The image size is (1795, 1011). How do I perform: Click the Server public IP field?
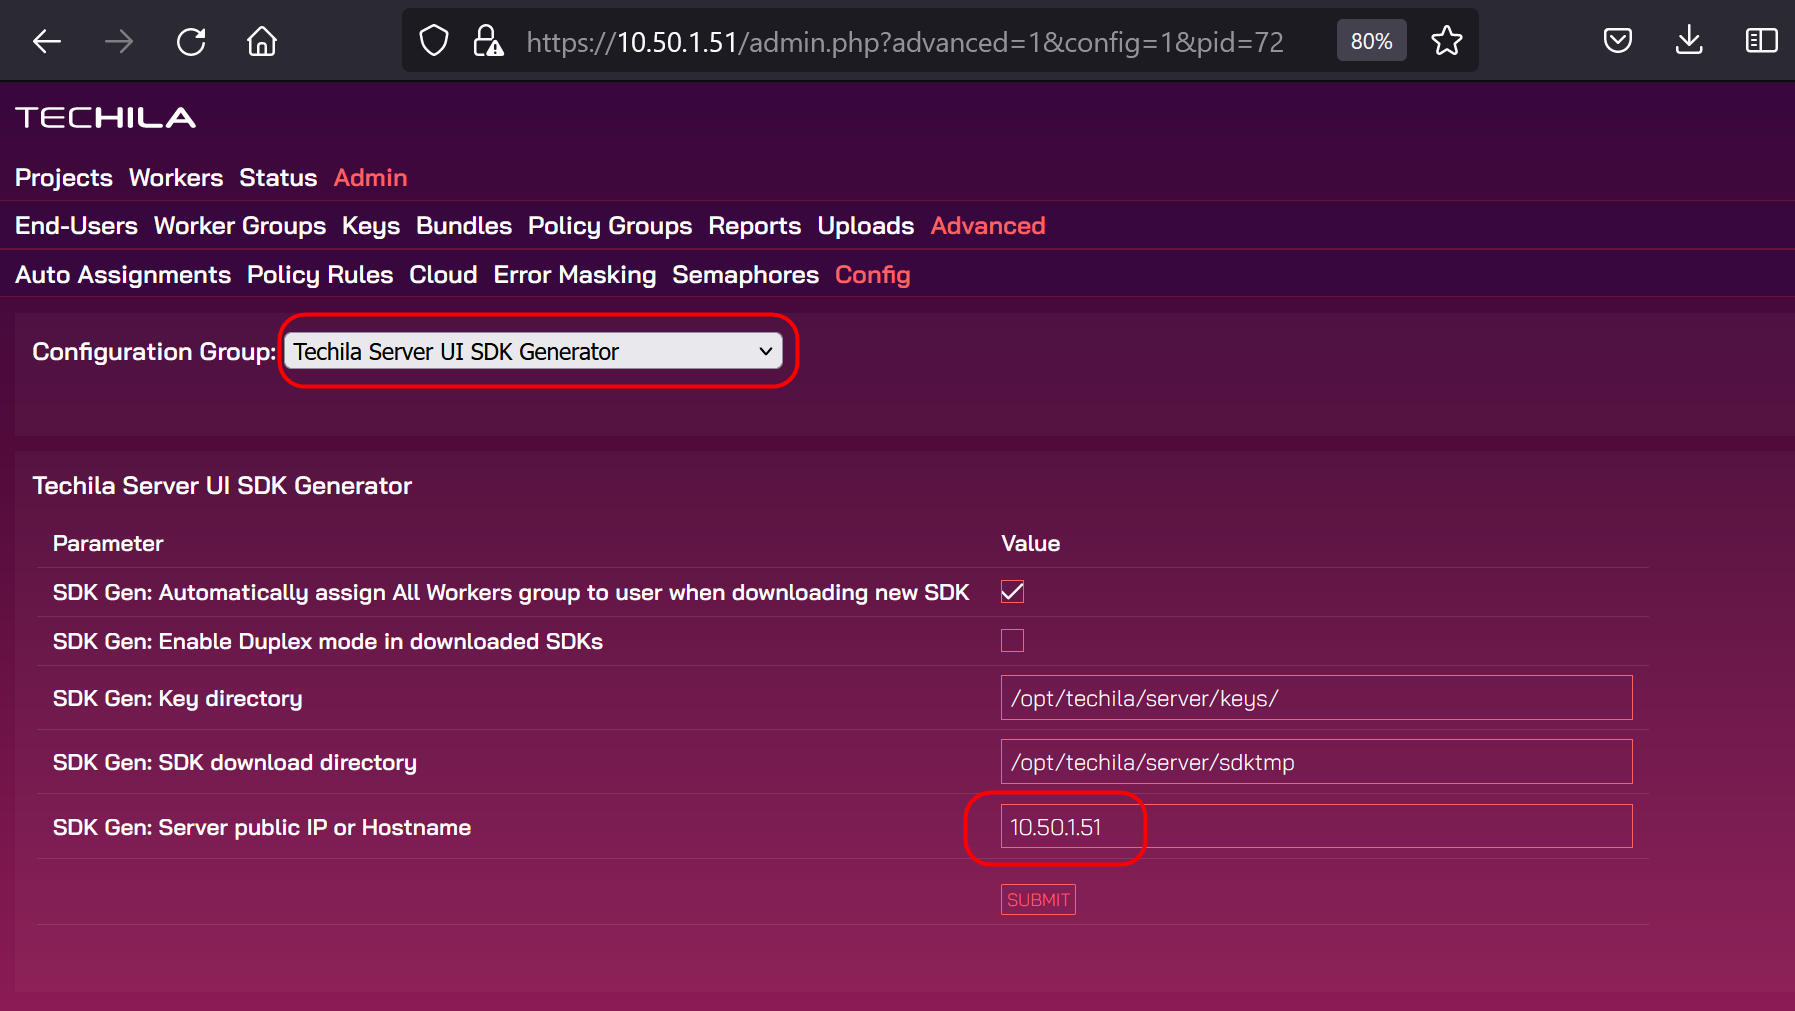(1316, 827)
